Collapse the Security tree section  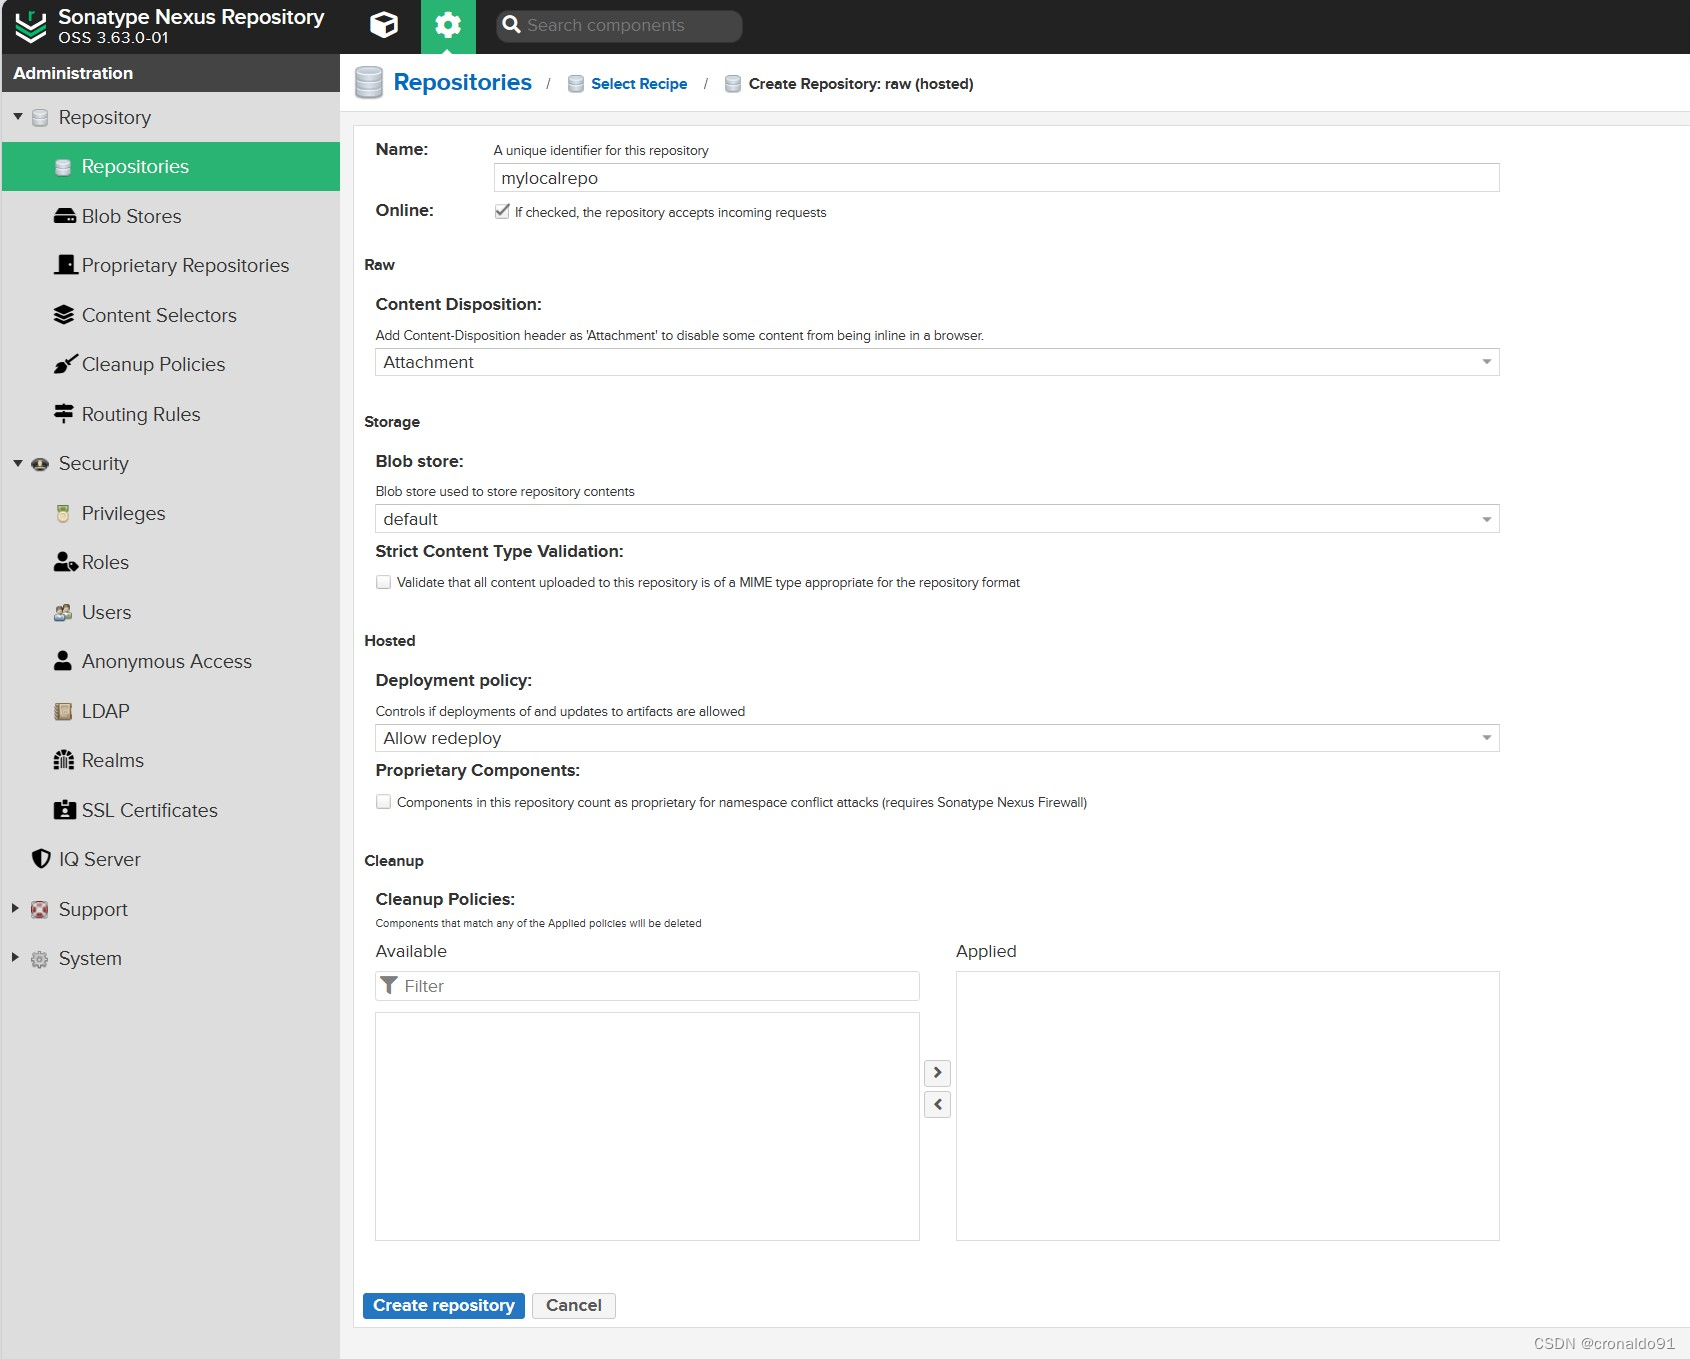tap(18, 463)
